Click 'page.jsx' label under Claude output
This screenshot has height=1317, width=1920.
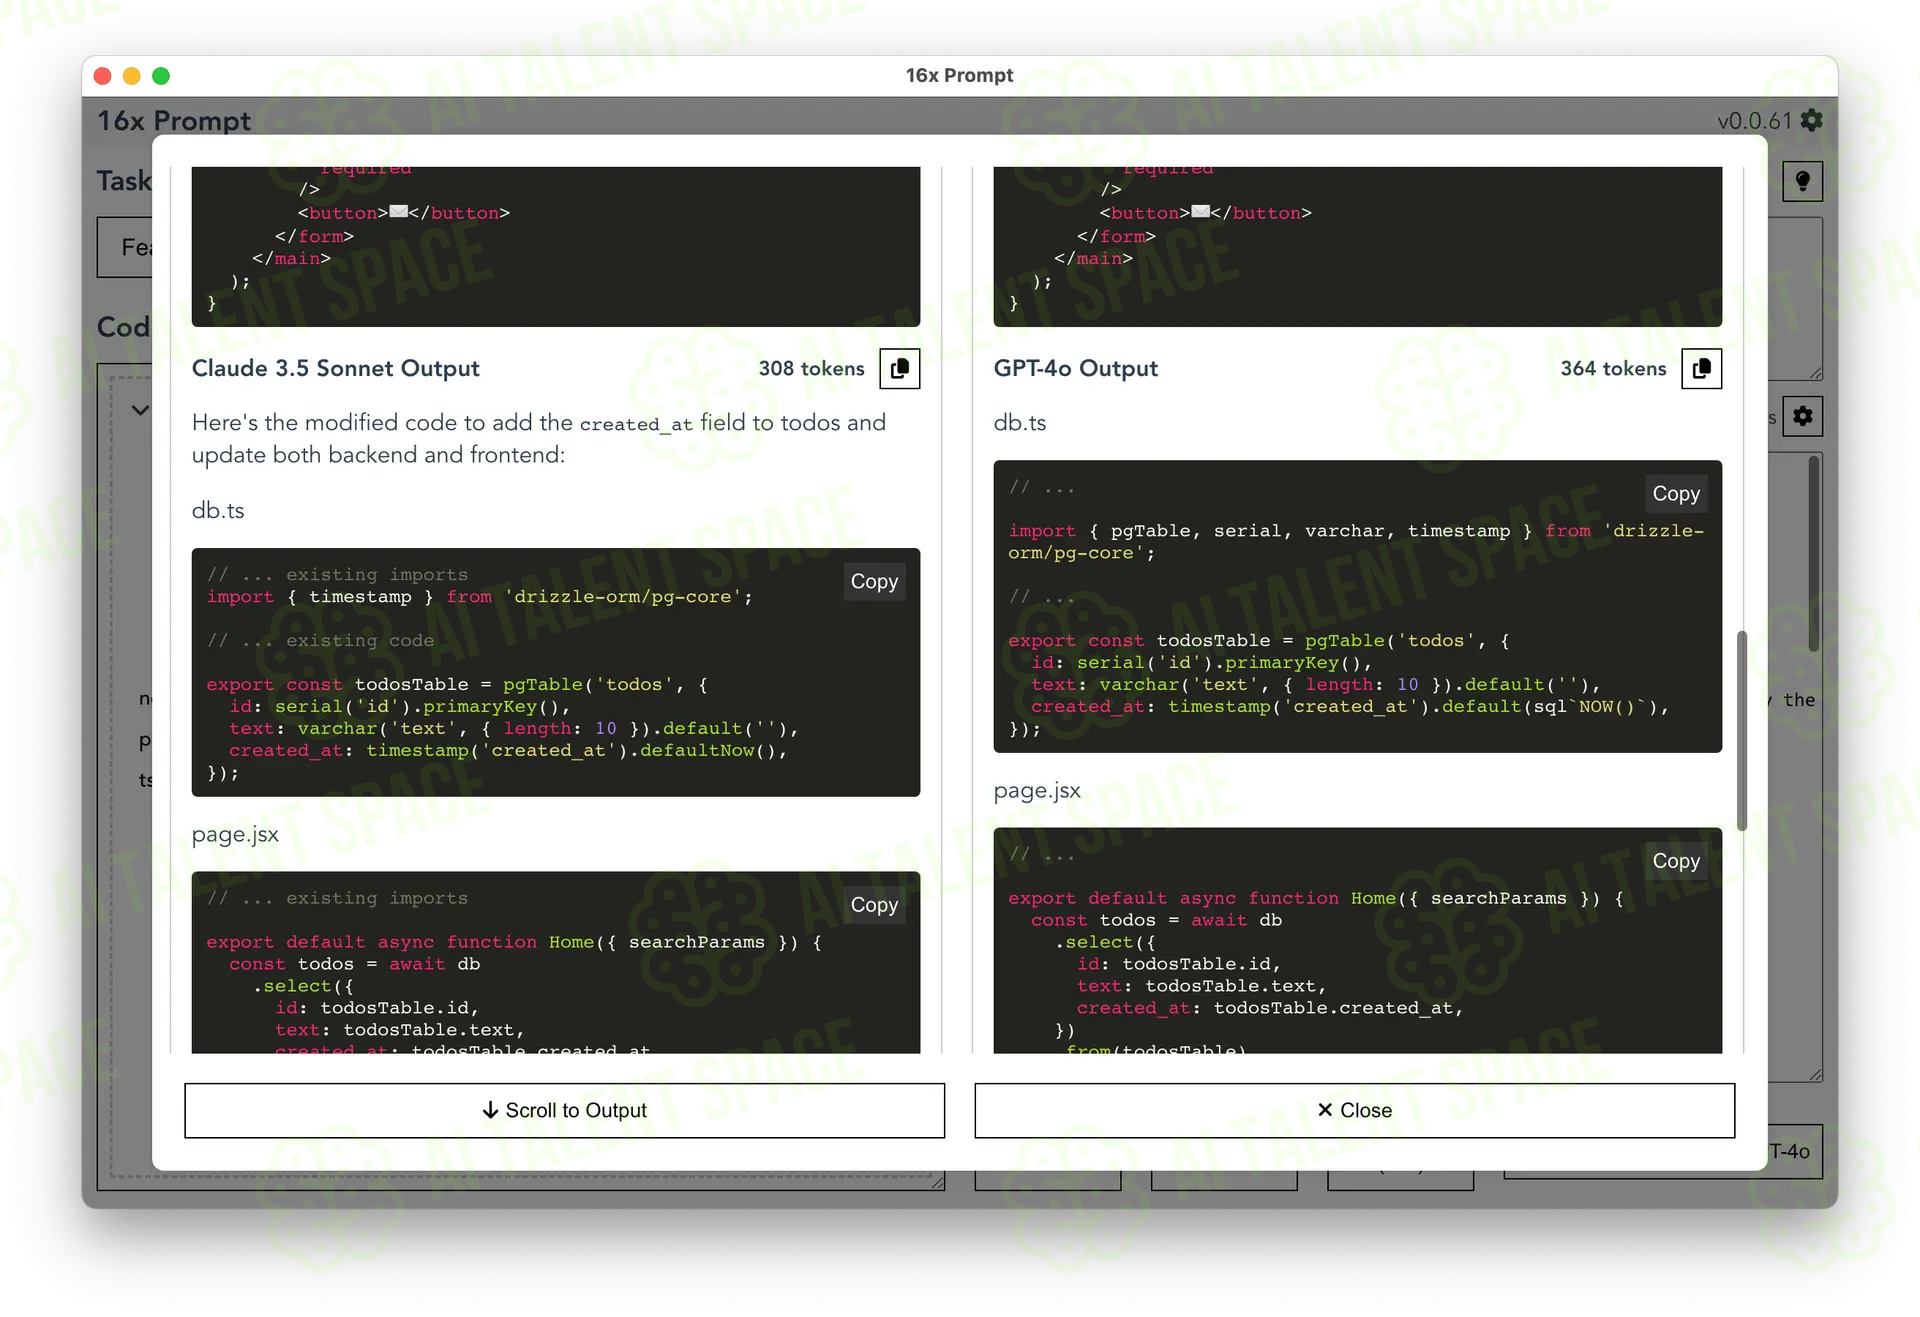pos(235,835)
